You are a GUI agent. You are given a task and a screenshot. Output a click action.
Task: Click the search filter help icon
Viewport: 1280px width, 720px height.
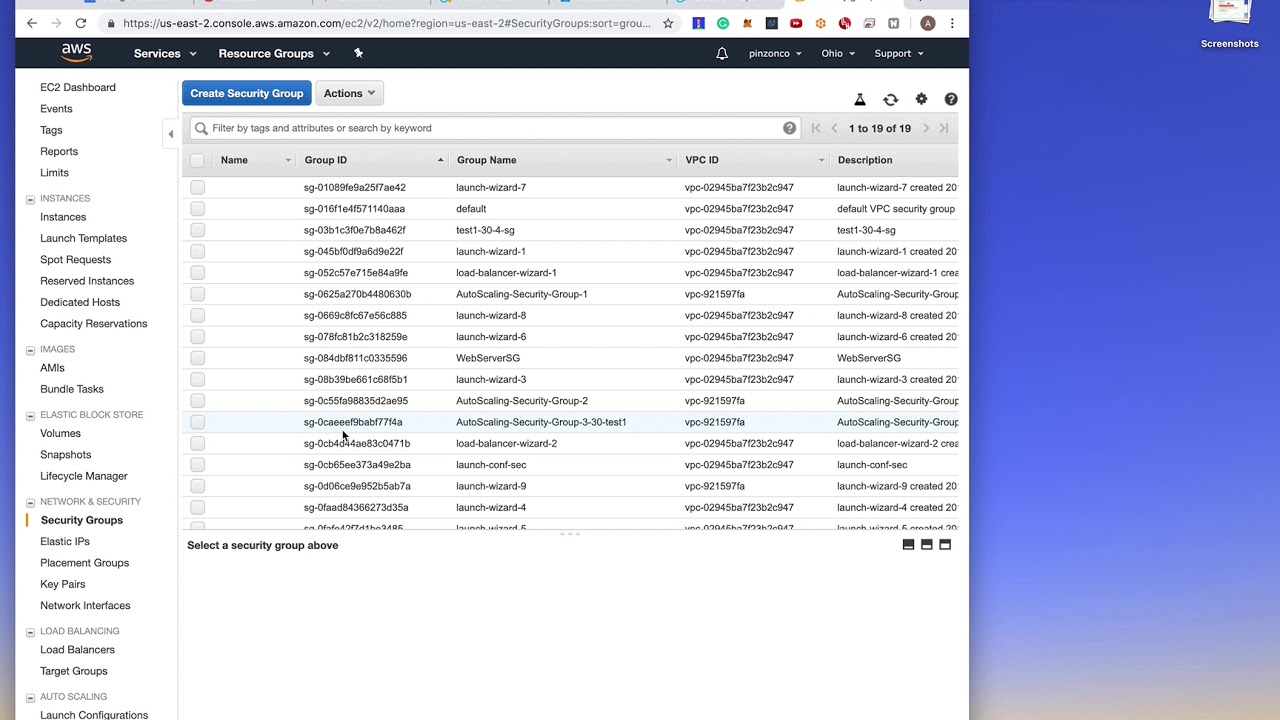coord(789,128)
